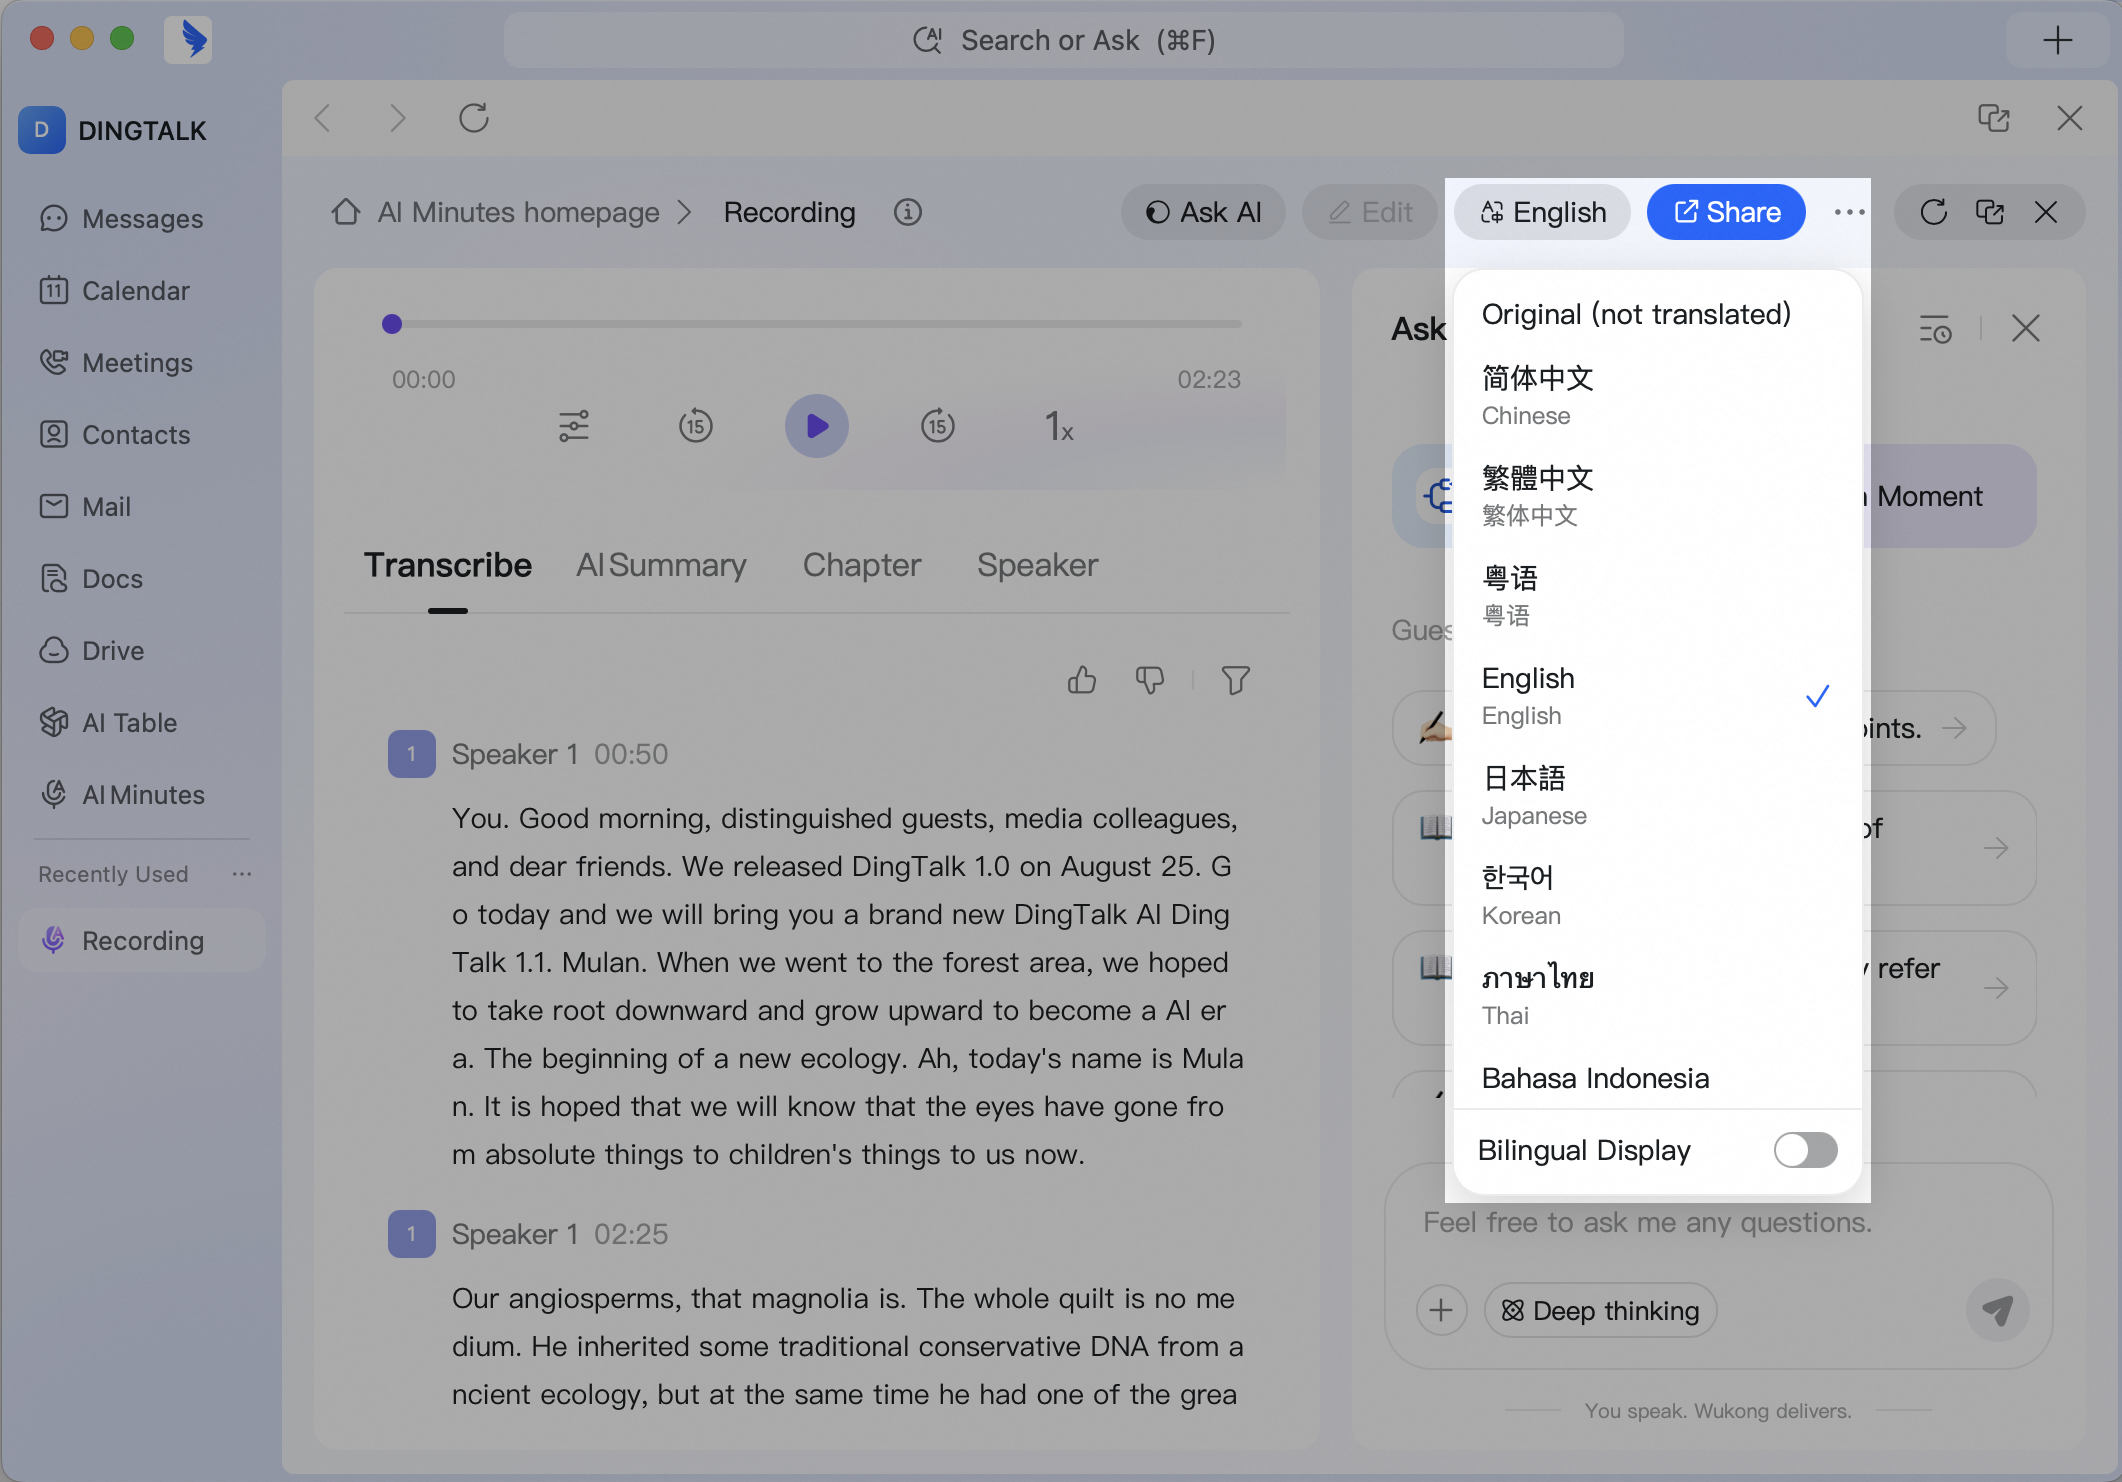Add an attachment with the plus button

(1442, 1310)
